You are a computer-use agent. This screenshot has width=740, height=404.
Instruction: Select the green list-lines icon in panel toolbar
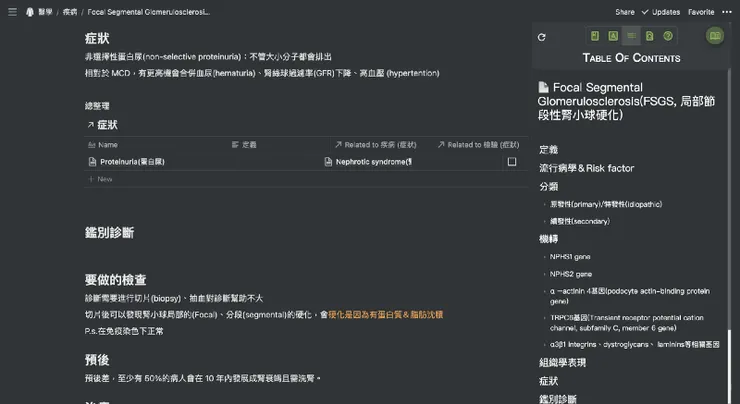(x=631, y=36)
